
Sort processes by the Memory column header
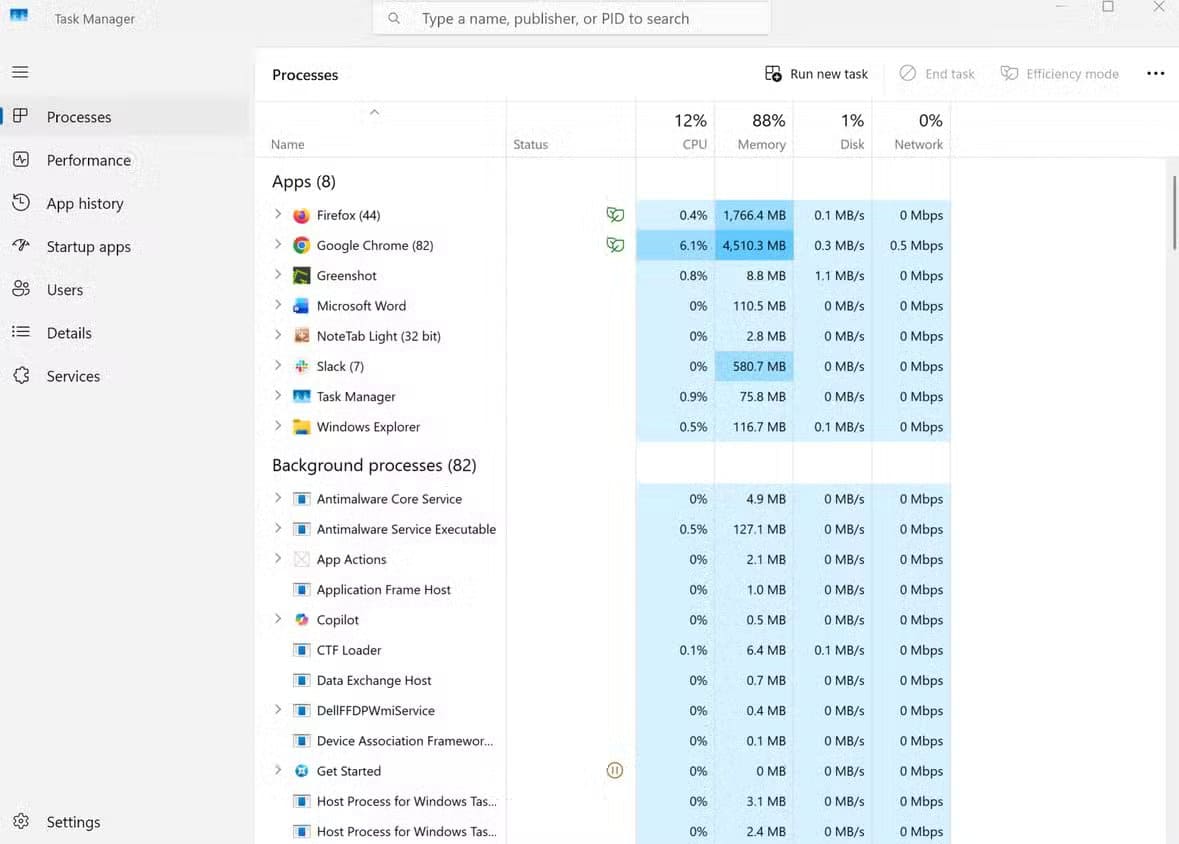click(761, 132)
